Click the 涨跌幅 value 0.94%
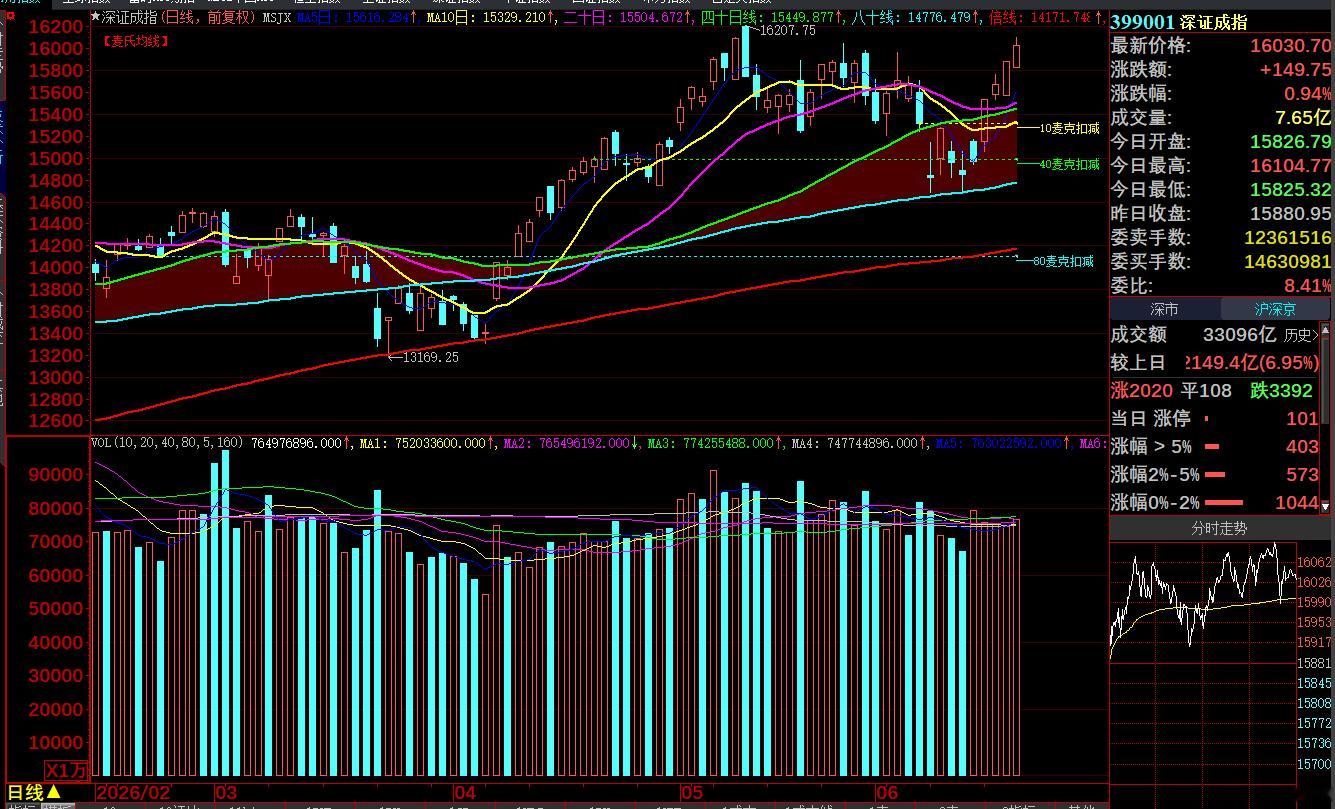Image resolution: width=1335 pixels, height=809 pixels. [x=1307, y=94]
